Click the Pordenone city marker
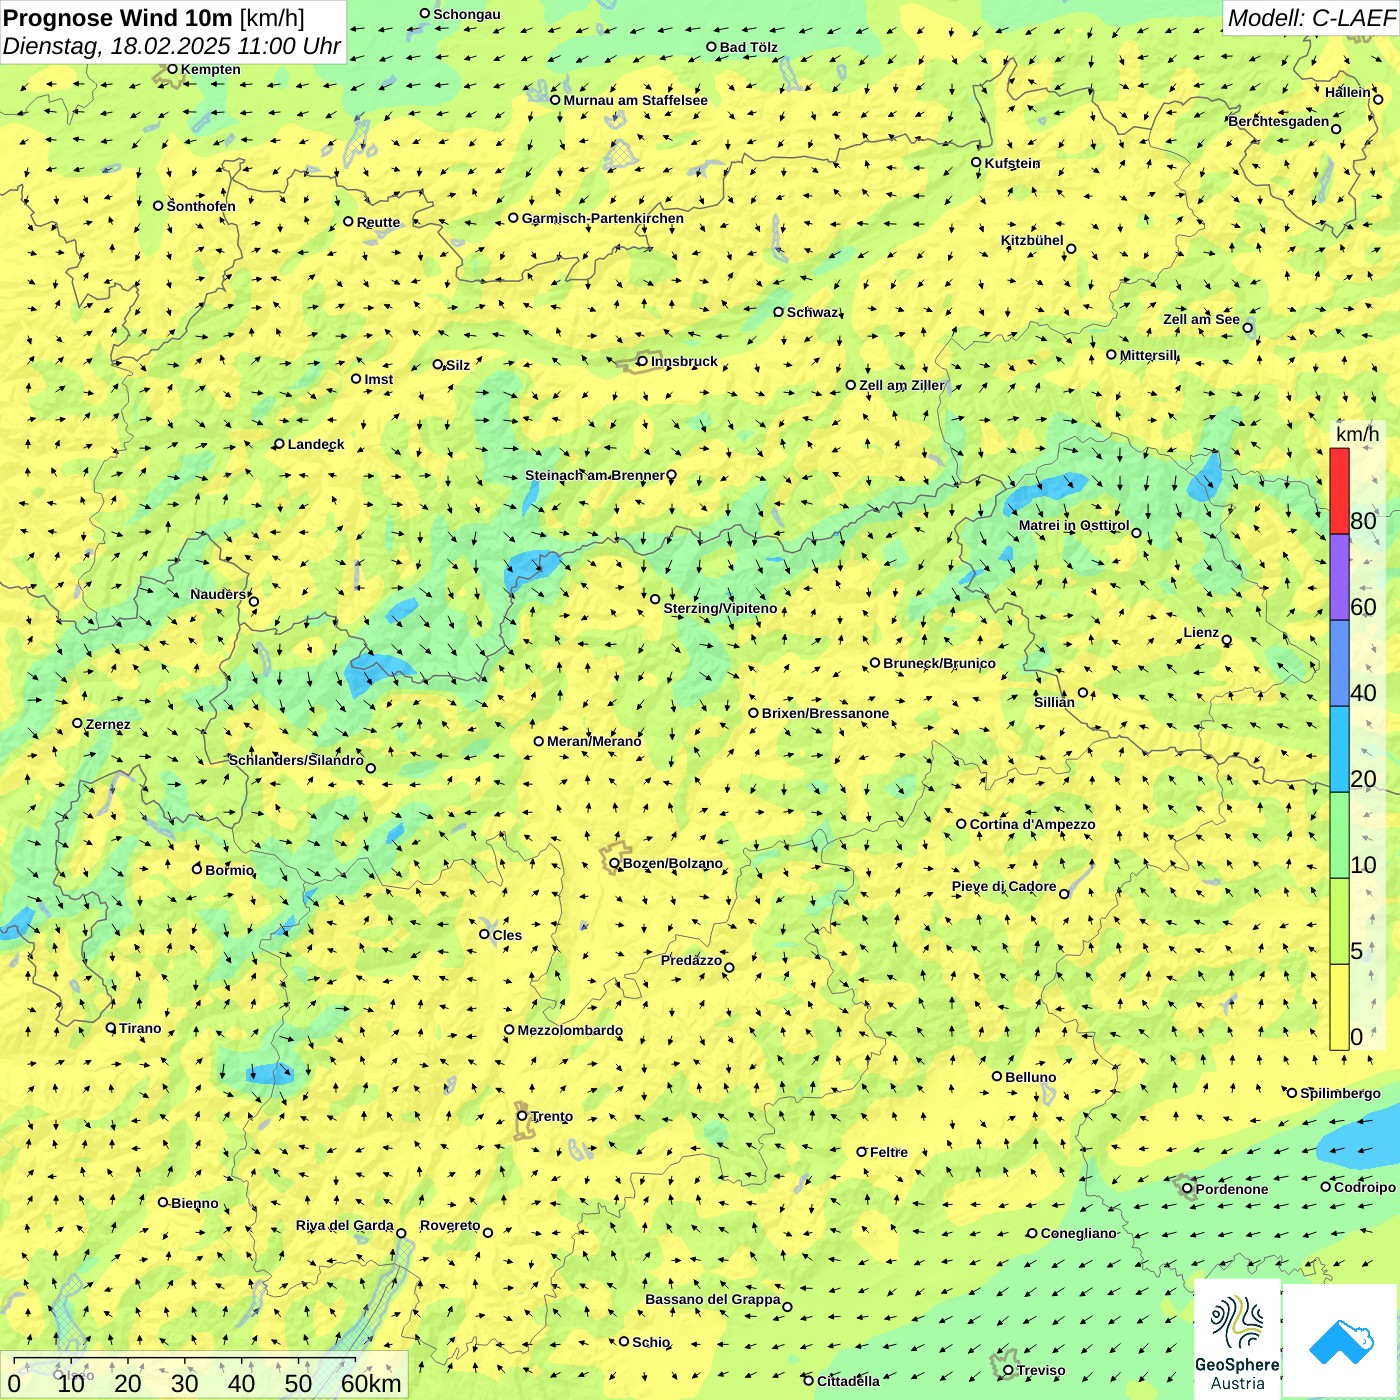Image resolution: width=1400 pixels, height=1400 pixels. pyautogui.click(x=1187, y=1189)
